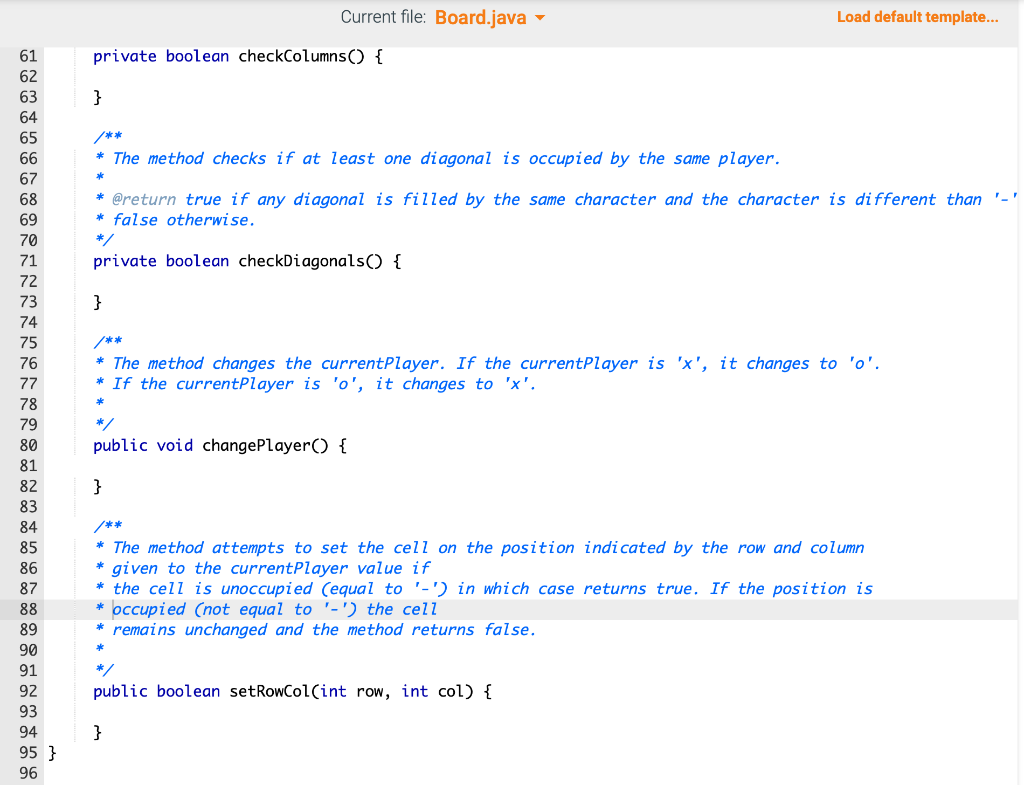Click the Load default template link

tap(917, 17)
